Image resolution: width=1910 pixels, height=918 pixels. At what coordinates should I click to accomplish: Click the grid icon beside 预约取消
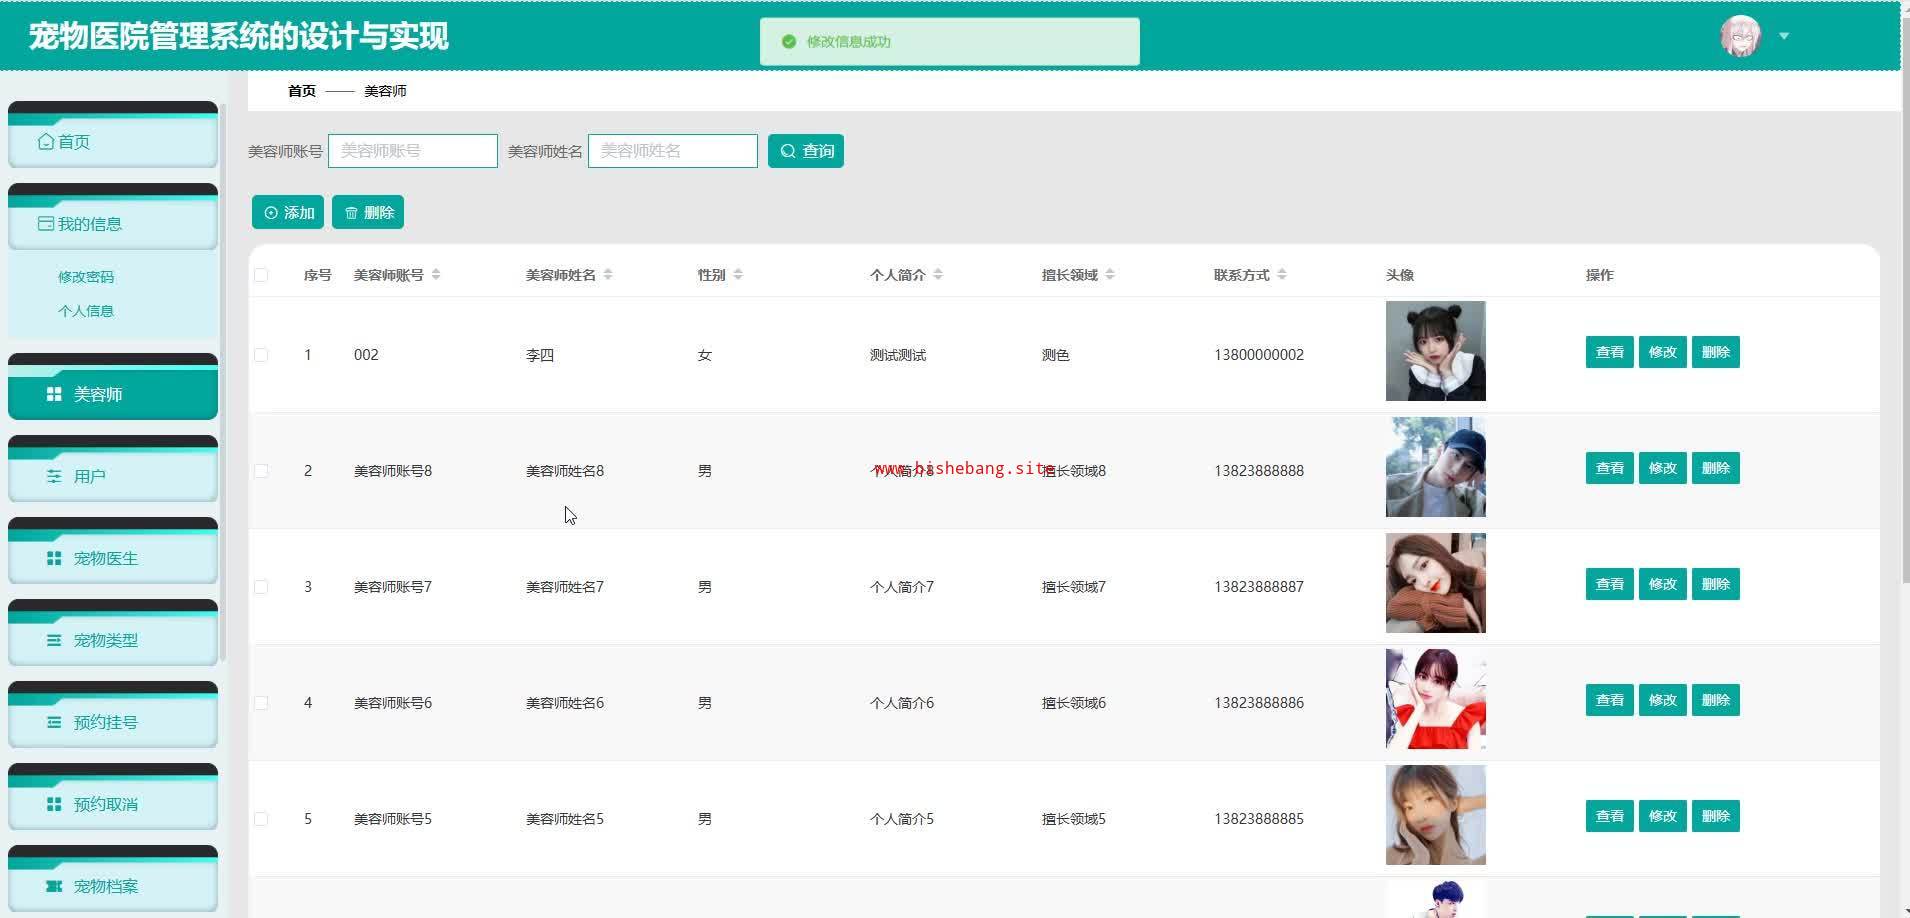click(x=54, y=804)
